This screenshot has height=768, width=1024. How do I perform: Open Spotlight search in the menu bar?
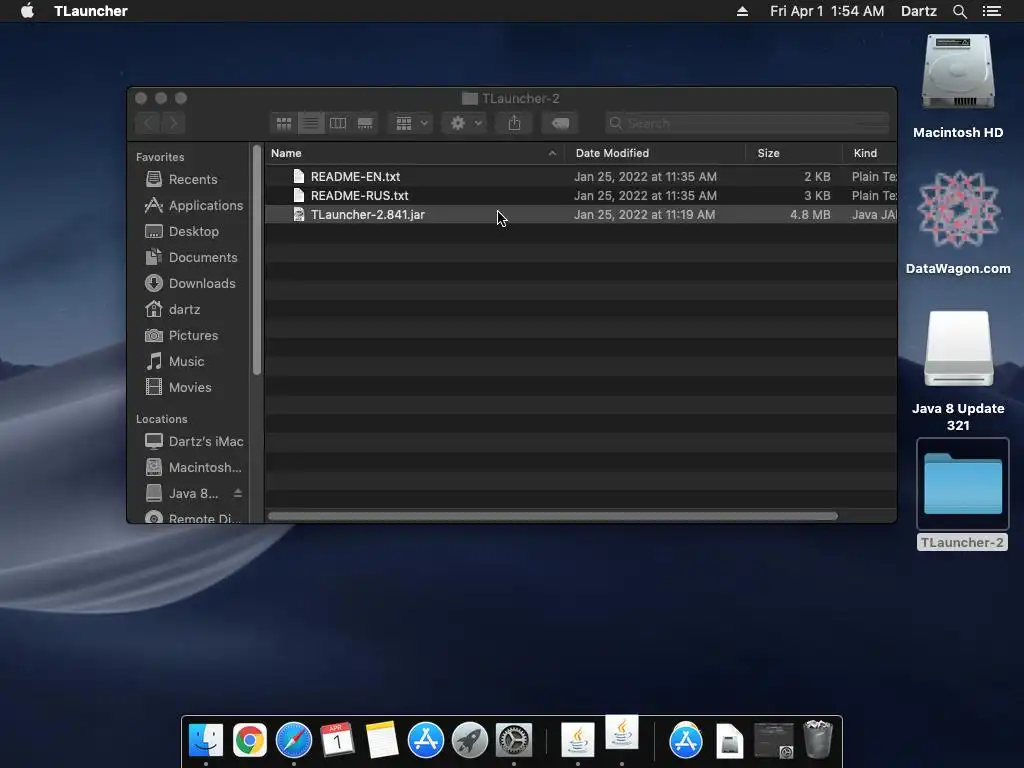959,11
